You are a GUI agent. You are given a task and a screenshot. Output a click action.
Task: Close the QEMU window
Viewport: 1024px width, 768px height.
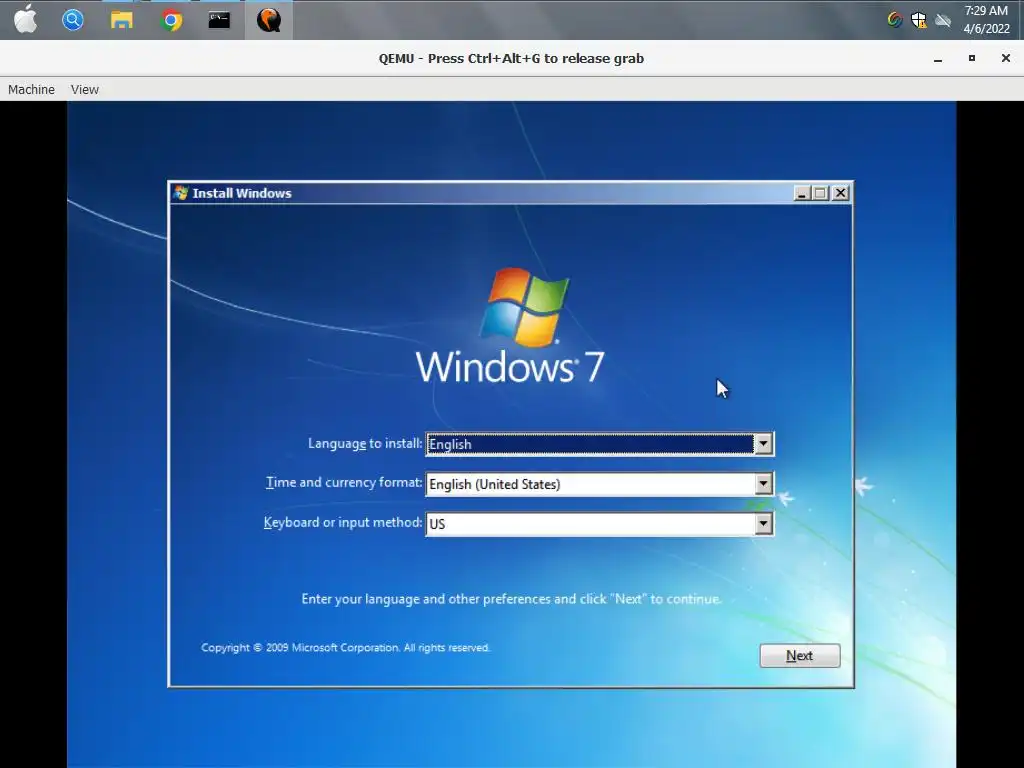coord(1006,58)
